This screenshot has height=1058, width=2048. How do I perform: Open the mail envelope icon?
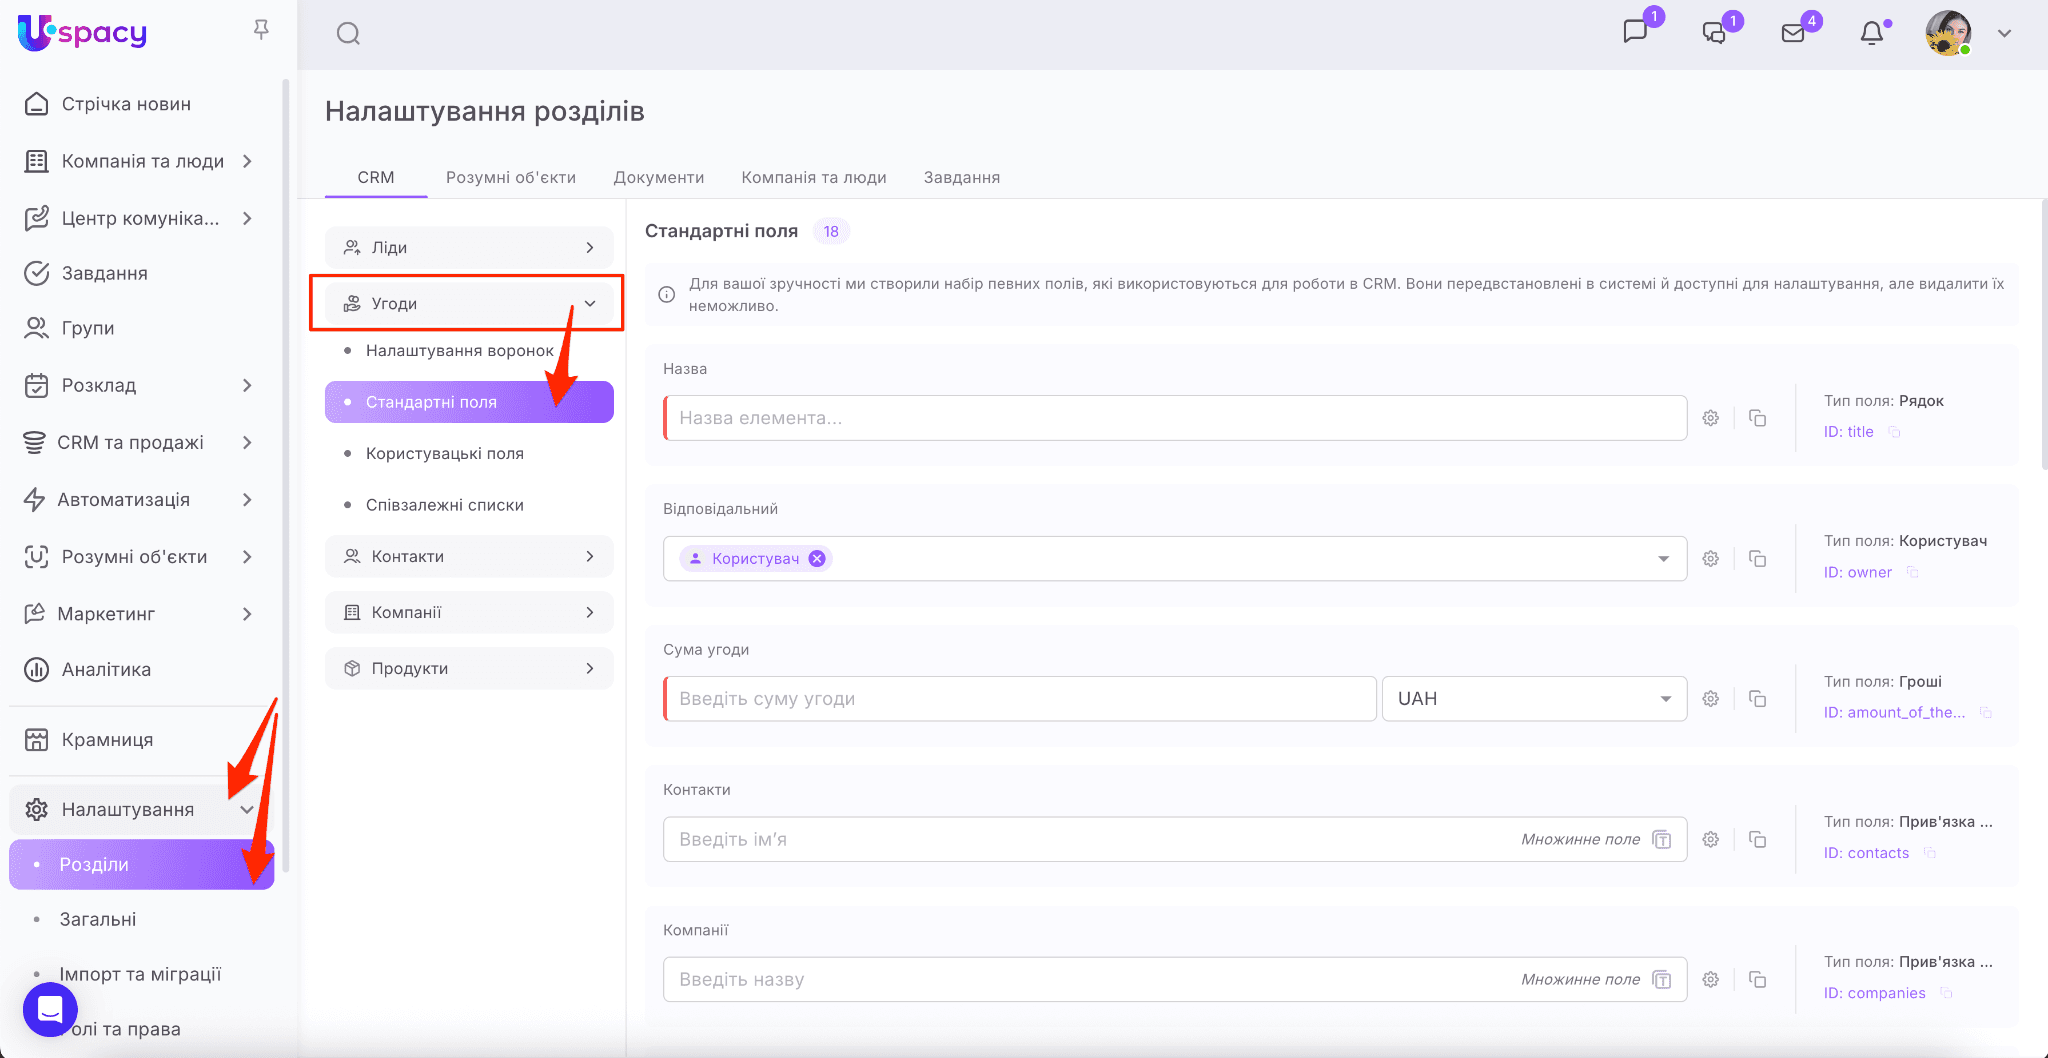[x=1793, y=33]
